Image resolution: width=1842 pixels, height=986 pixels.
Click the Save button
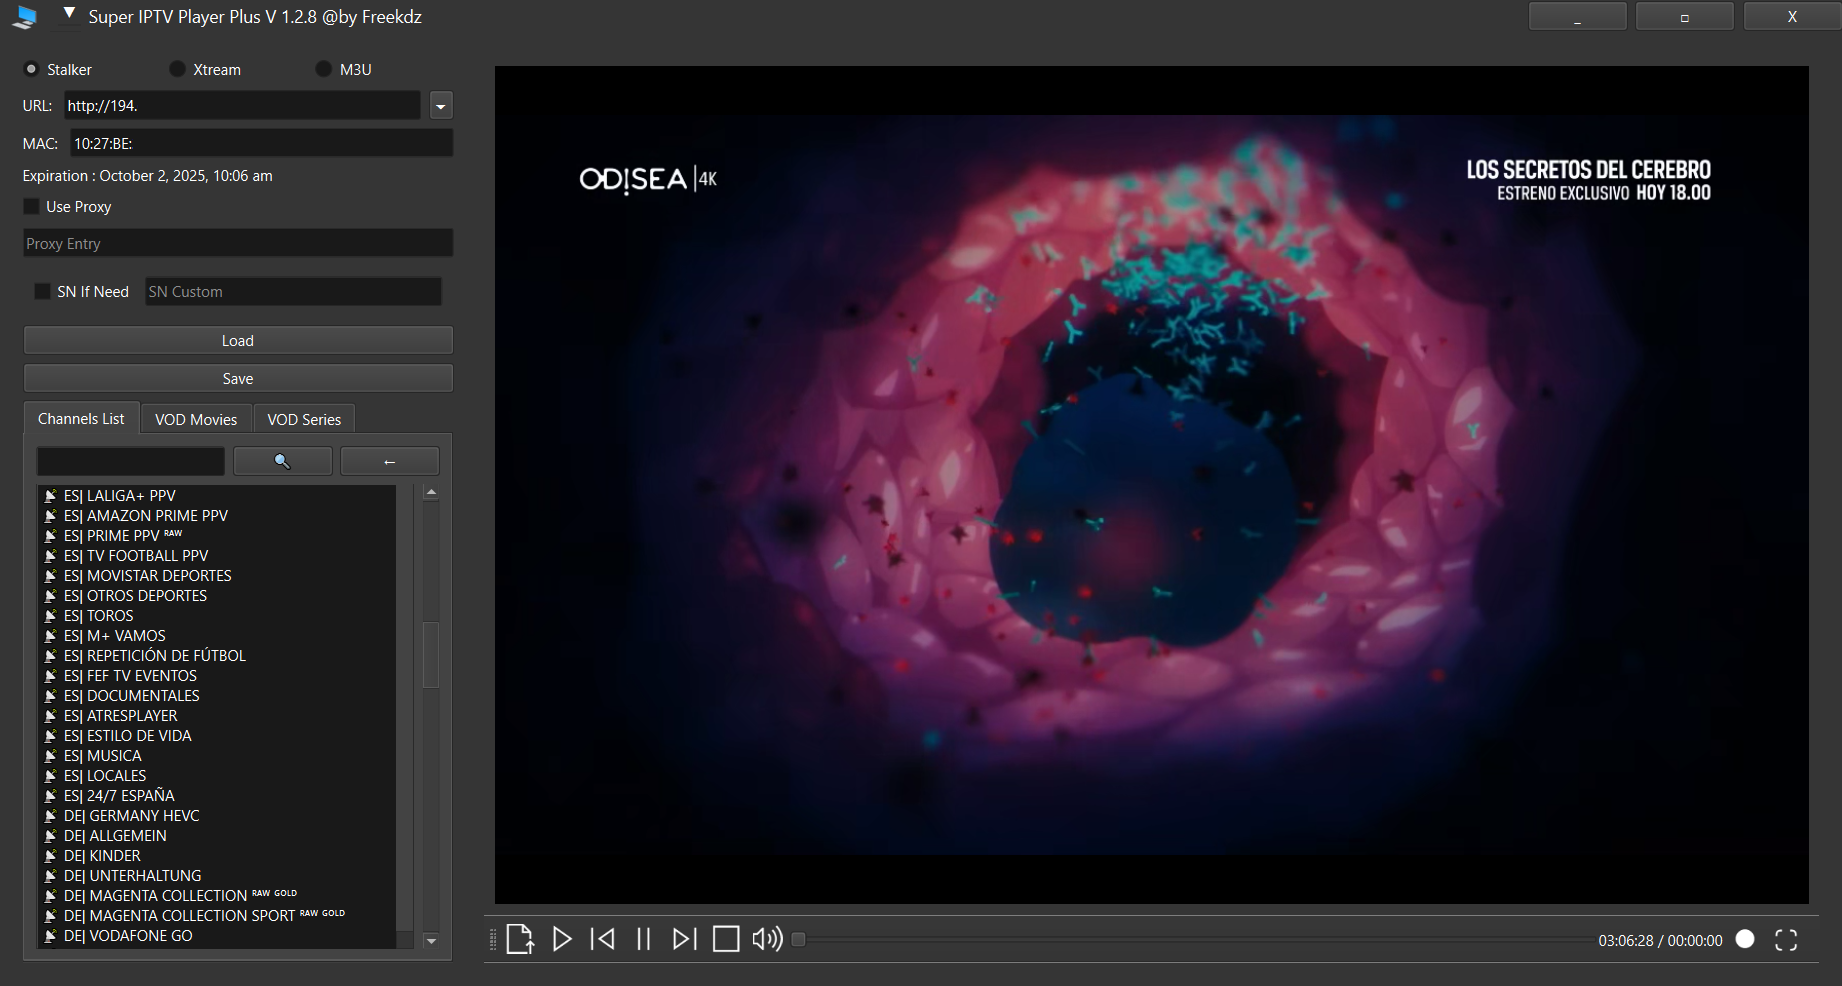(x=238, y=378)
